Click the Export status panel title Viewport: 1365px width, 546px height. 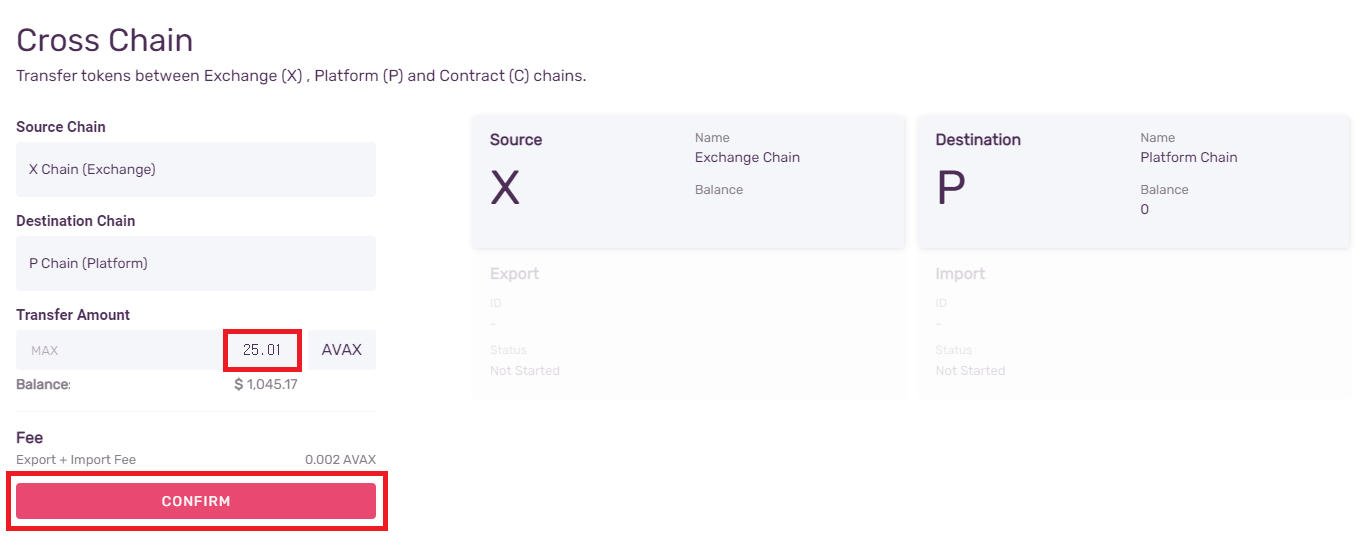coord(514,274)
